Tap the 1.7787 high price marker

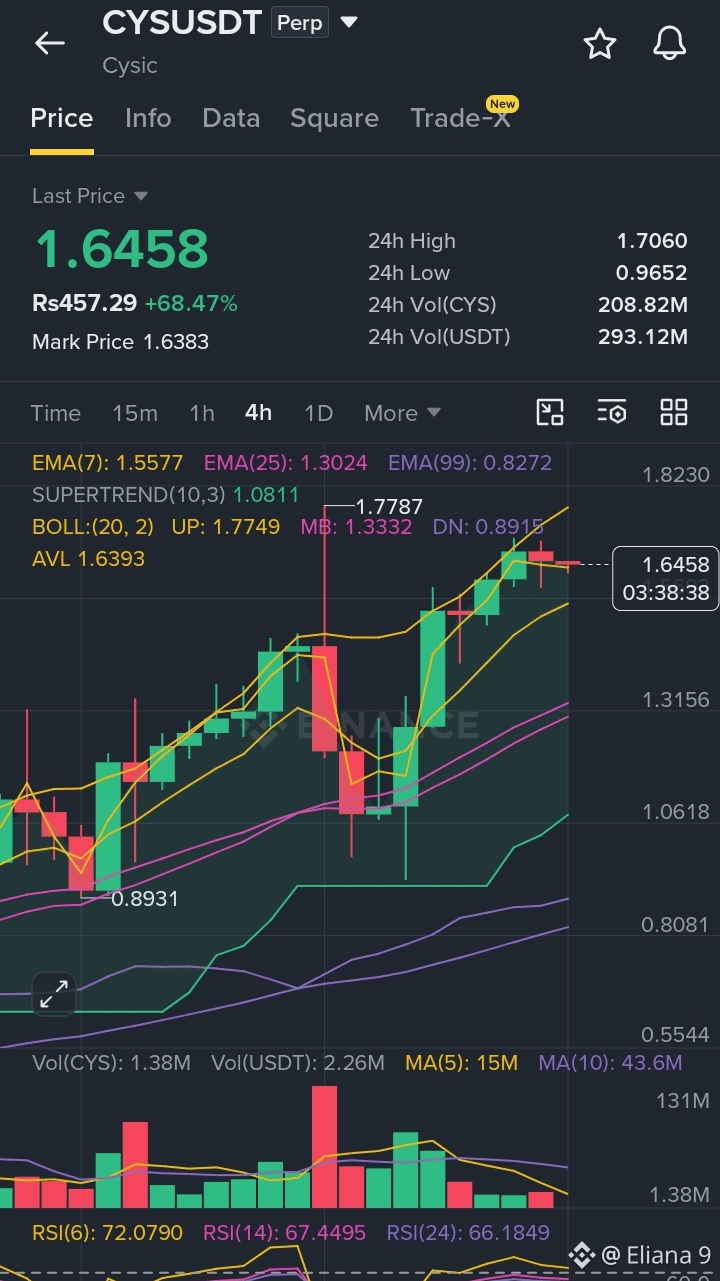point(389,507)
